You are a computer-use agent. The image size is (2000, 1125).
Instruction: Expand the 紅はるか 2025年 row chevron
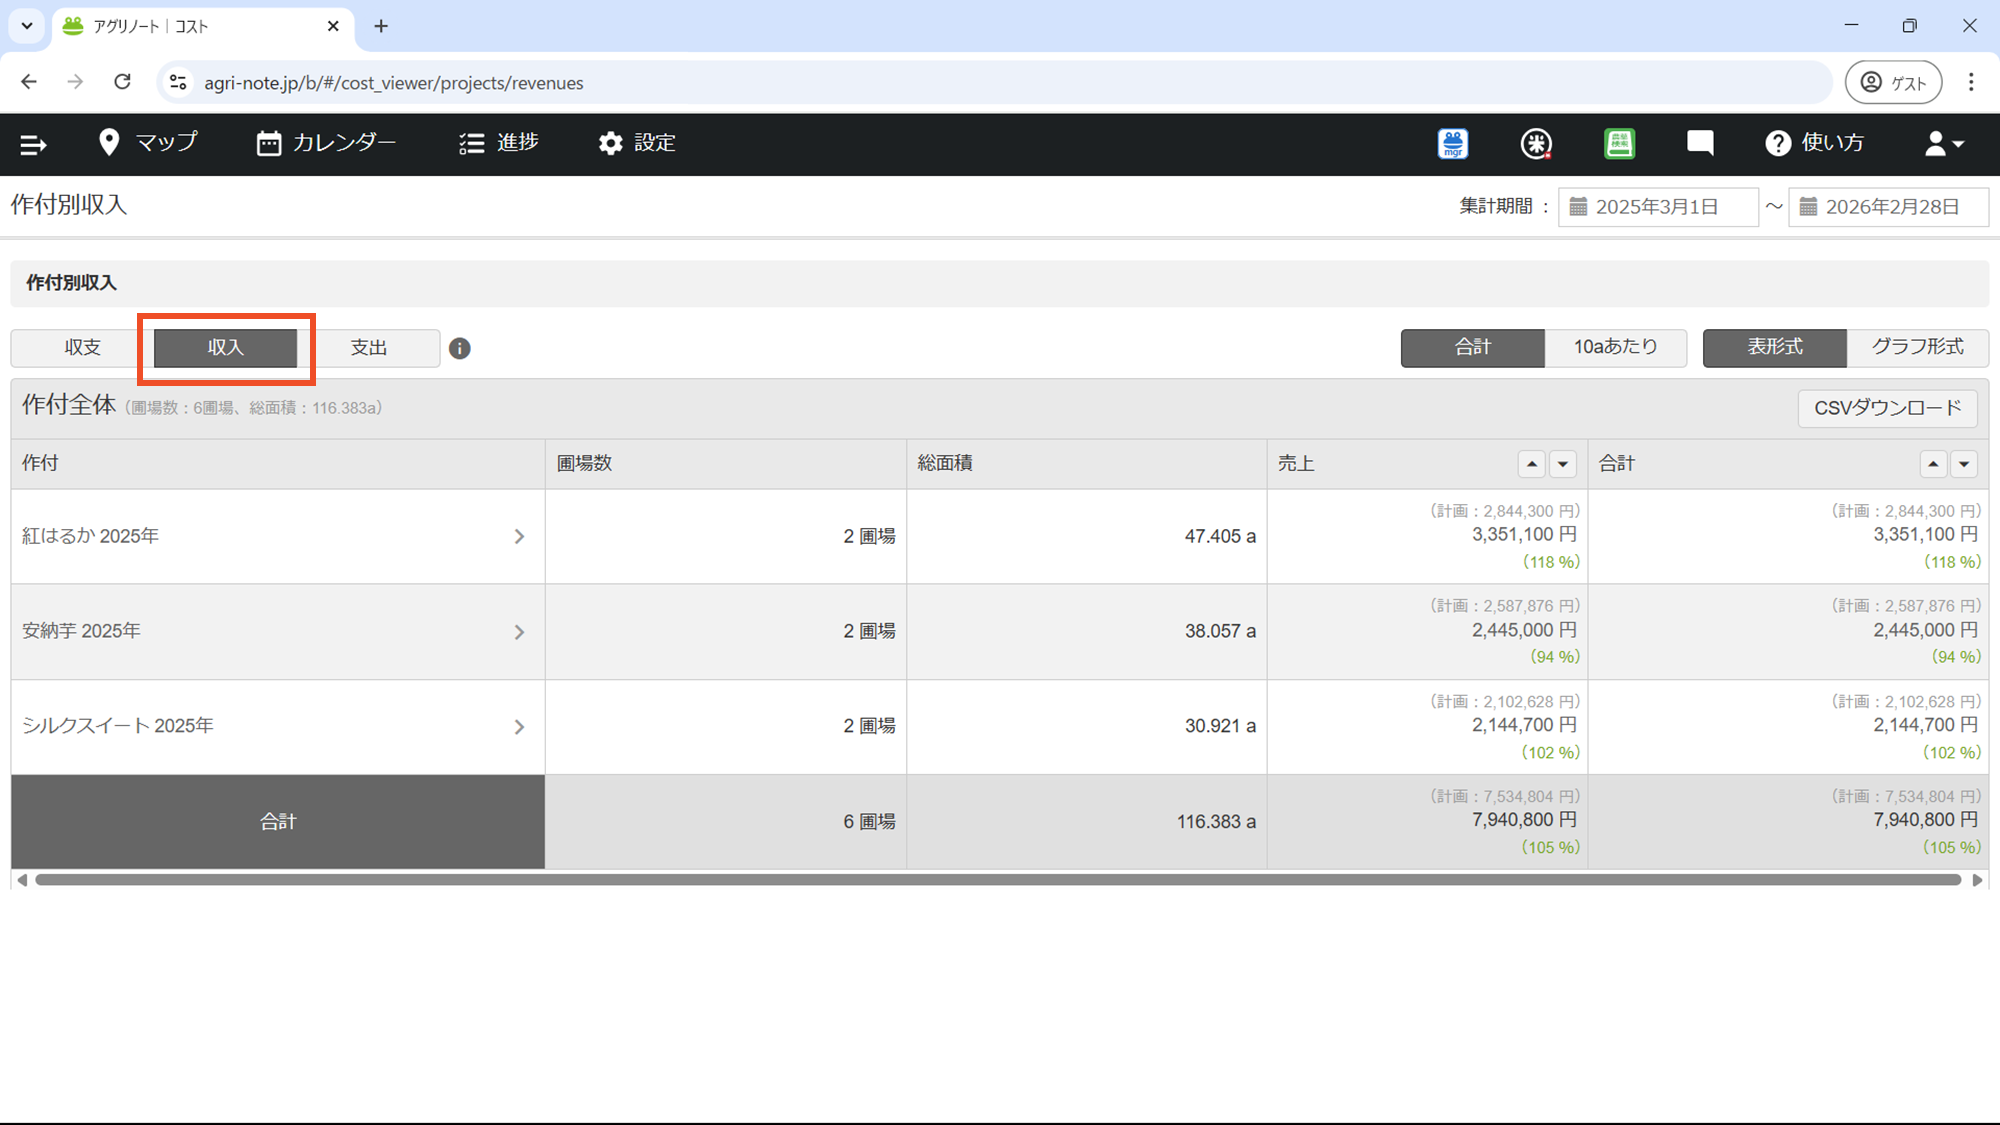(519, 537)
